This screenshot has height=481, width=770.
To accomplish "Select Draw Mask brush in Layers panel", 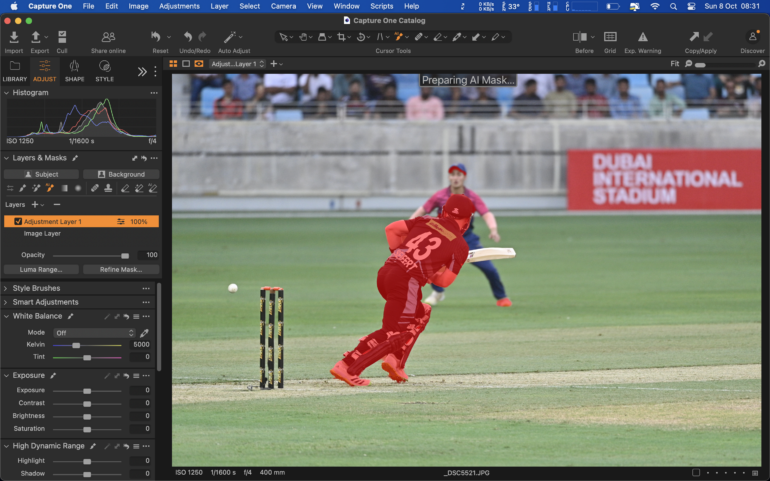I will (23, 188).
